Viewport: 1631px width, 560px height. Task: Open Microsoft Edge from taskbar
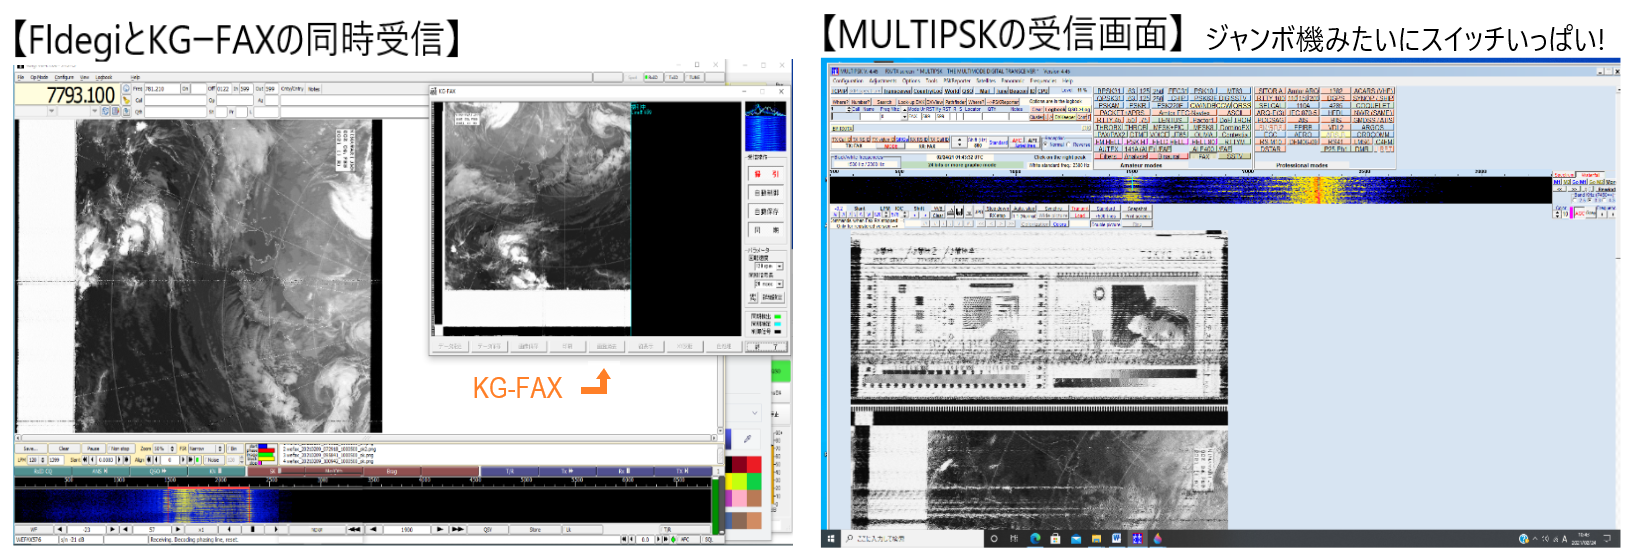(1035, 538)
